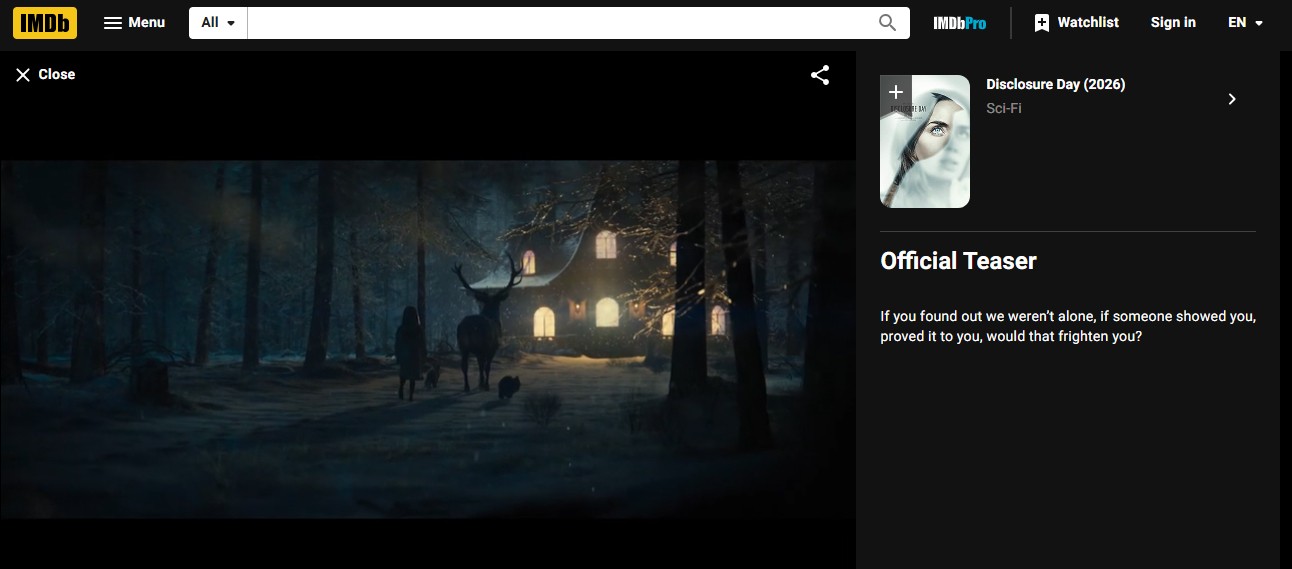Viewport: 1292px width, 569px height.
Task: Open the EN language dropdown
Action: click(x=1245, y=23)
